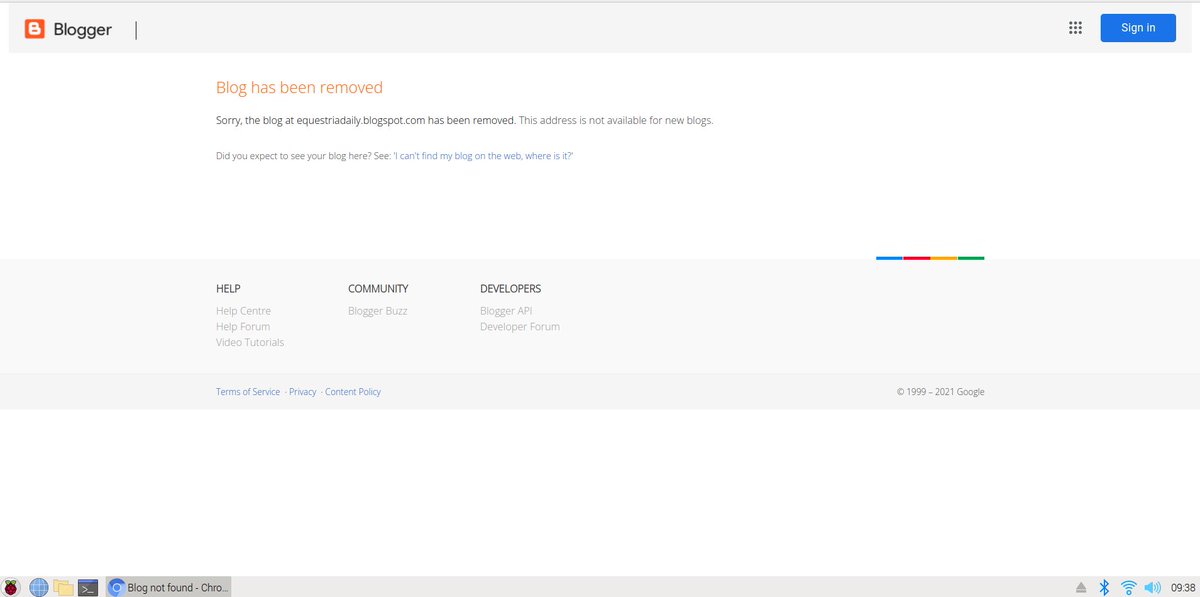The width and height of the screenshot is (1200, 597).
Task: Open the Blogger API link
Action: [506, 311]
